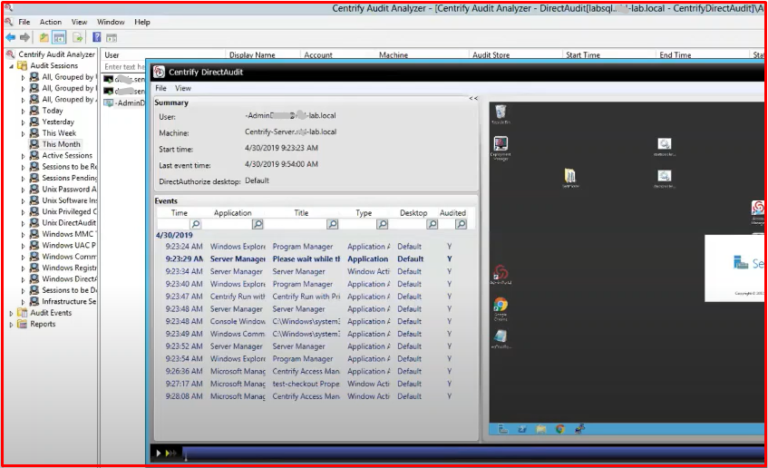This screenshot has width=768, height=468.
Task: Click the fast-forward speed playback button
Action: click(x=170, y=453)
